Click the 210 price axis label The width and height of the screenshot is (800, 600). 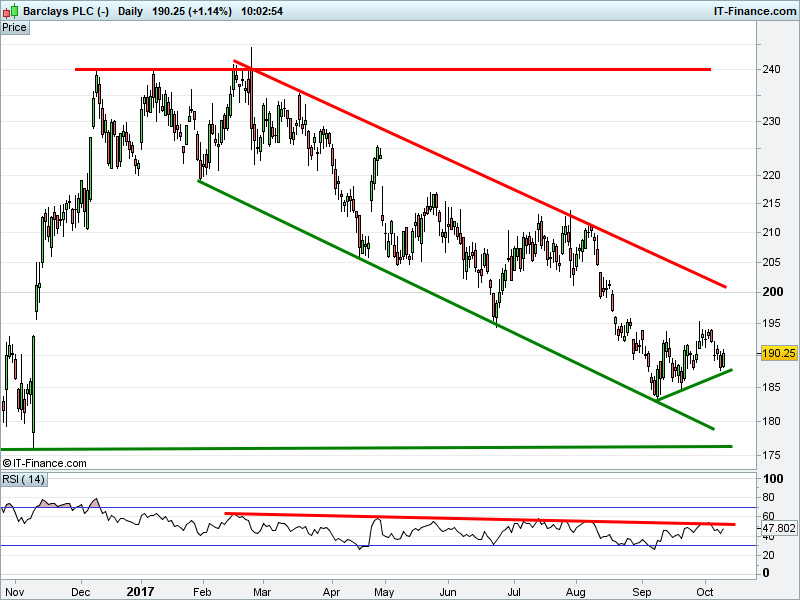tap(771, 232)
